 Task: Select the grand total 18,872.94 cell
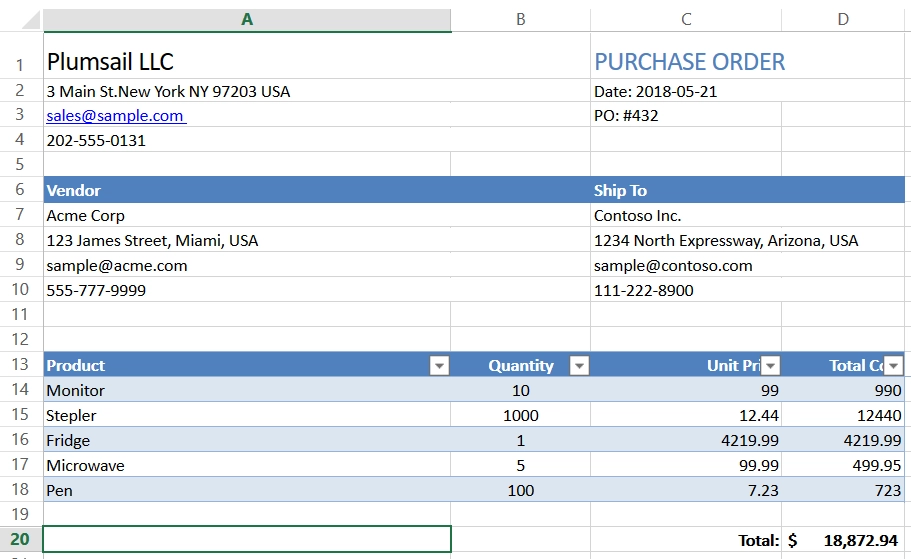point(843,539)
